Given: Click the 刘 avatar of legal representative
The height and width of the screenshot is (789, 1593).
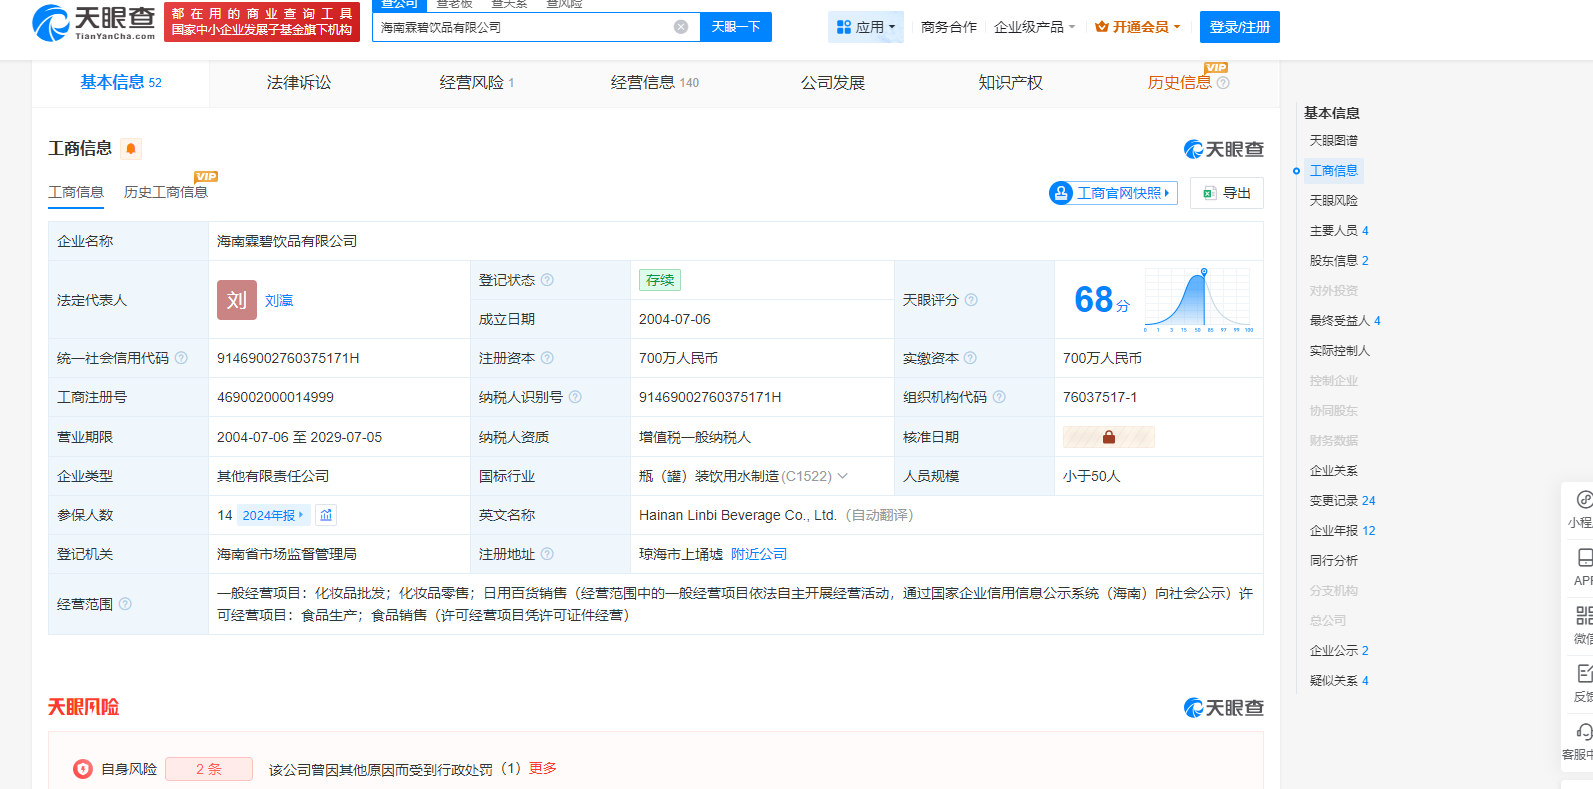Looking at the screenshot, I should [236, 300].
